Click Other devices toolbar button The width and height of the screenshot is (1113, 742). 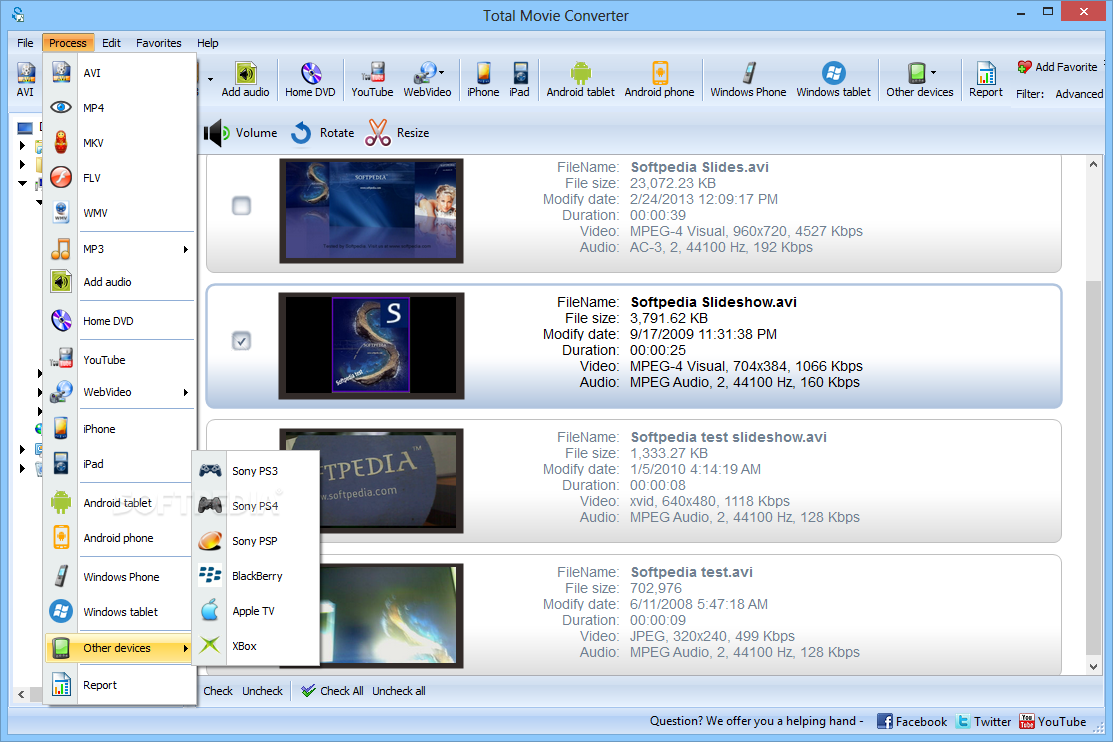coord(919,80)
